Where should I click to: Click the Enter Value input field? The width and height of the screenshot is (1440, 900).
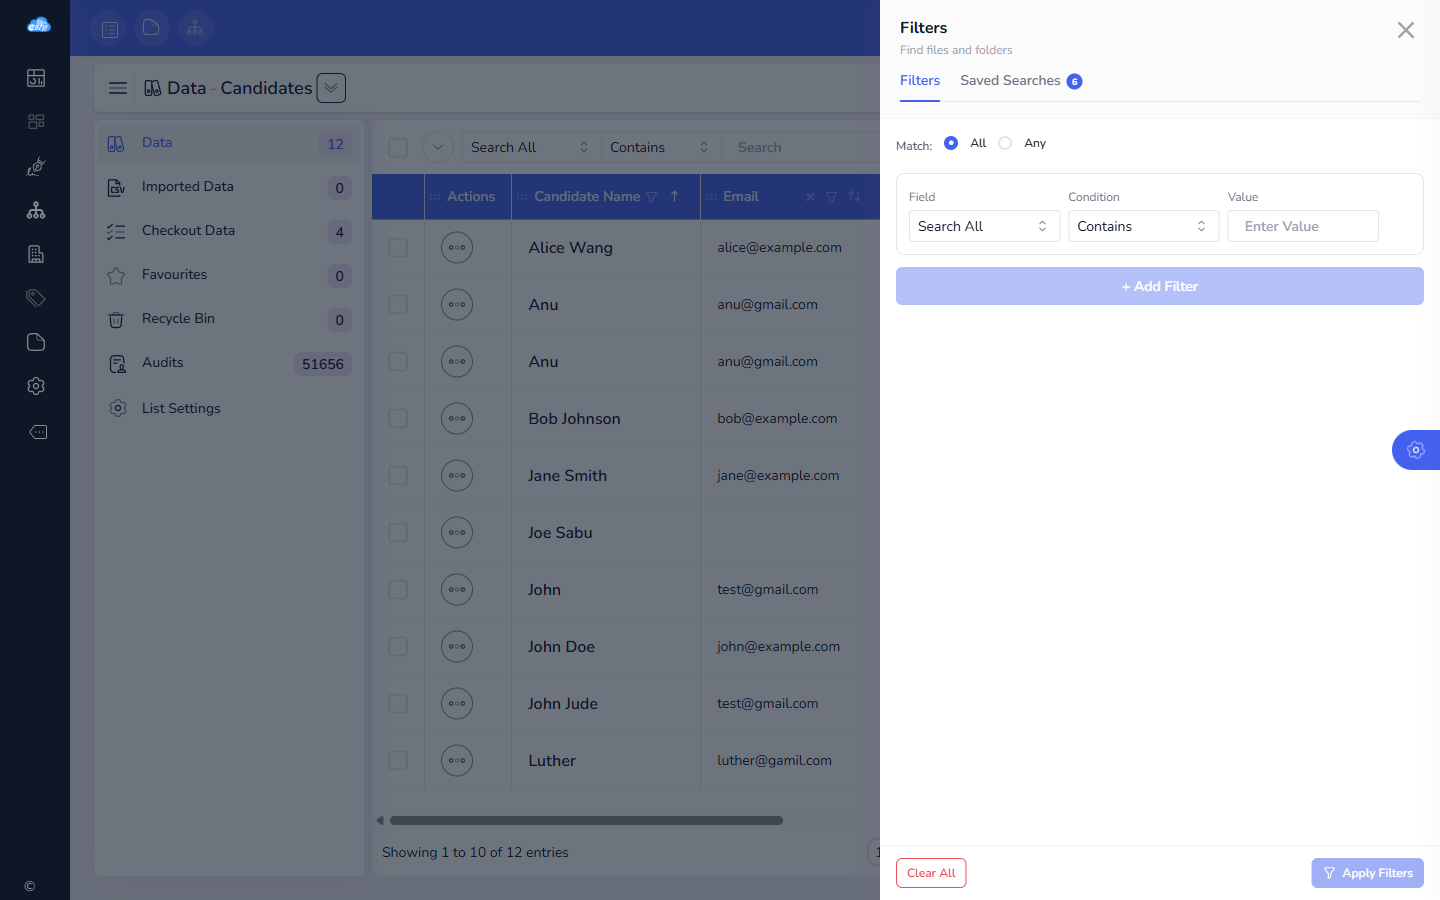(x=1303, y=226)
